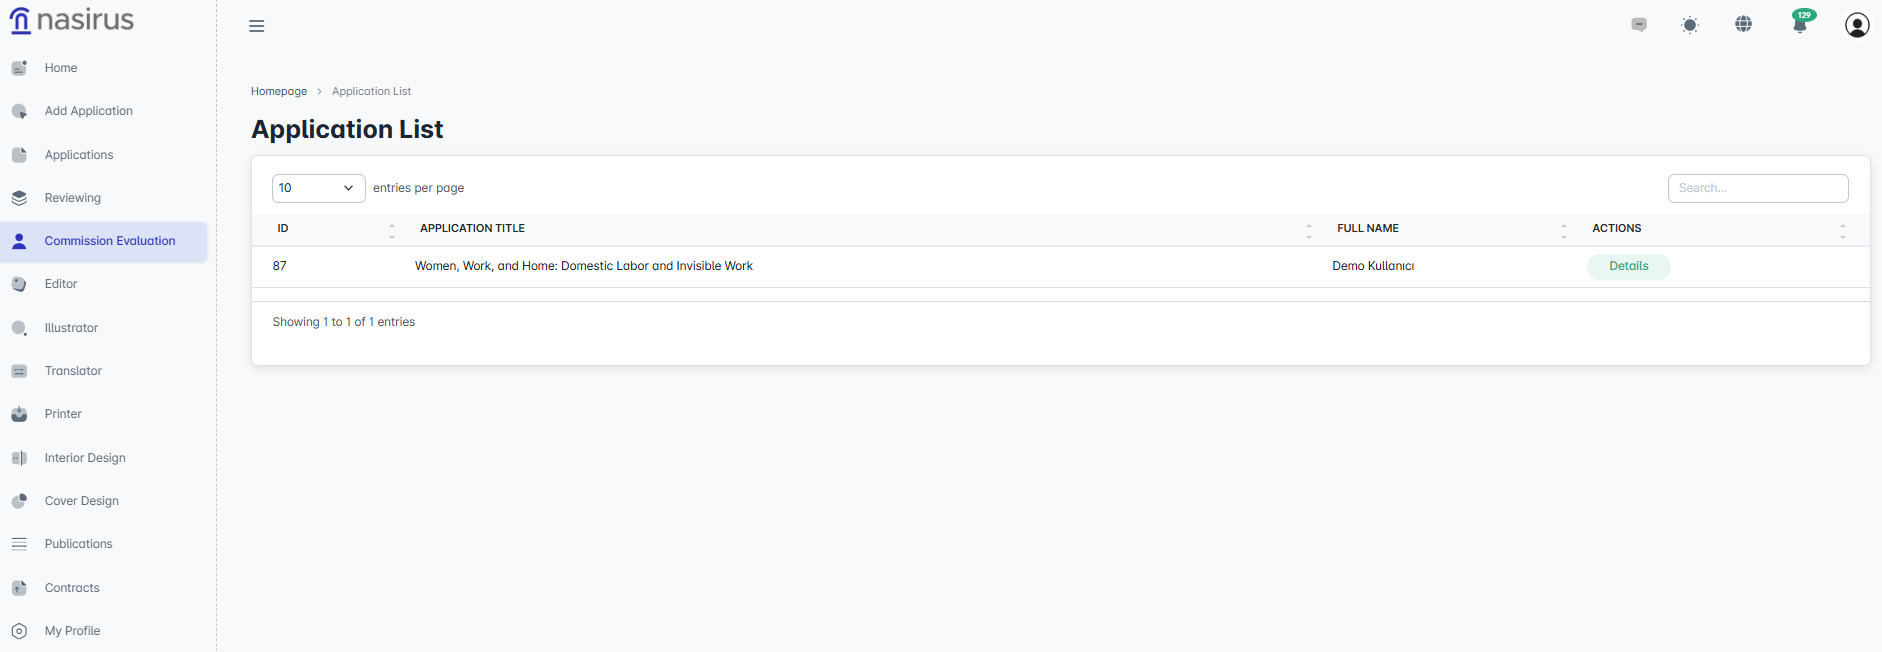Go to Publications in the sidebar
The image size is (1882, 652).
pyautogui.click(x=78, y=544)
